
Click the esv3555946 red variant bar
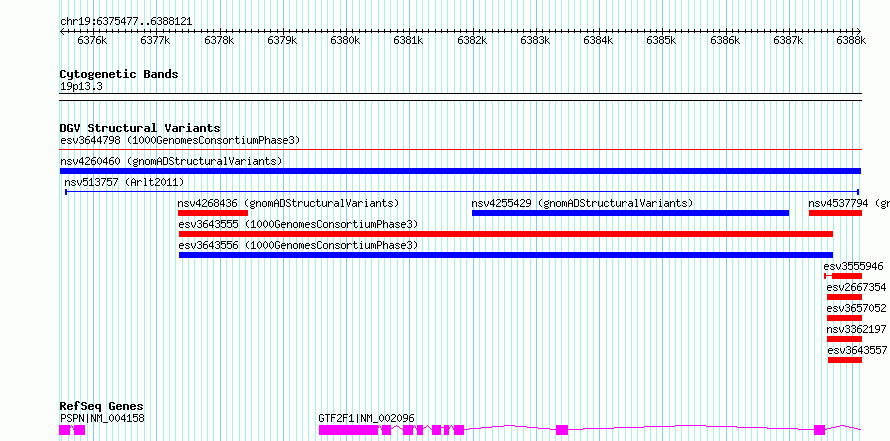click(843, 276)
